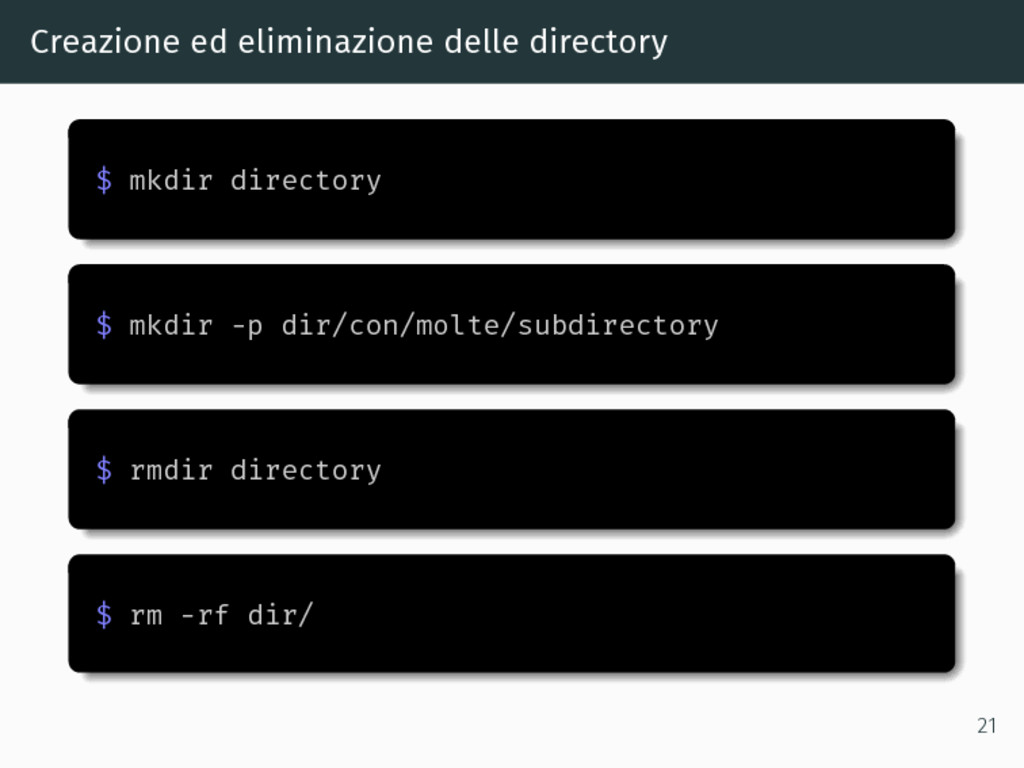This screenshot has height=768, width=1024.
Task: Click the dollar prompt before 'rm -rf'
Action: tap(104, 615)
